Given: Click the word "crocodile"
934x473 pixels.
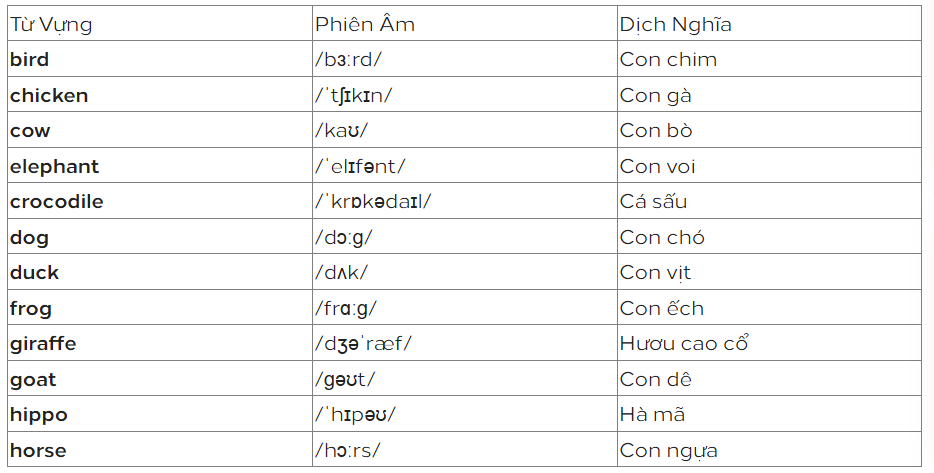Looking at the screenshot, I should pos(57,202).
